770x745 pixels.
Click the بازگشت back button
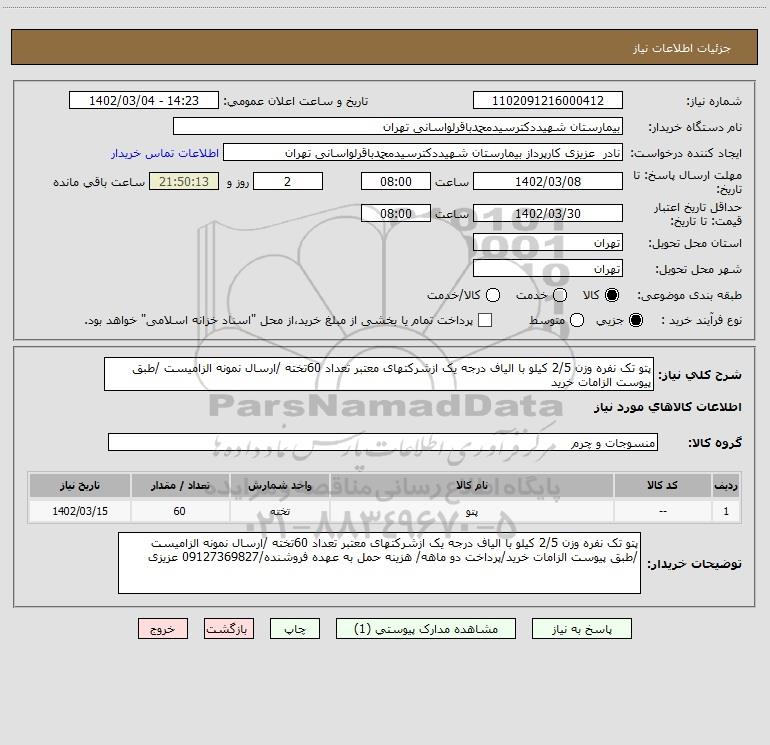point(229,629)
